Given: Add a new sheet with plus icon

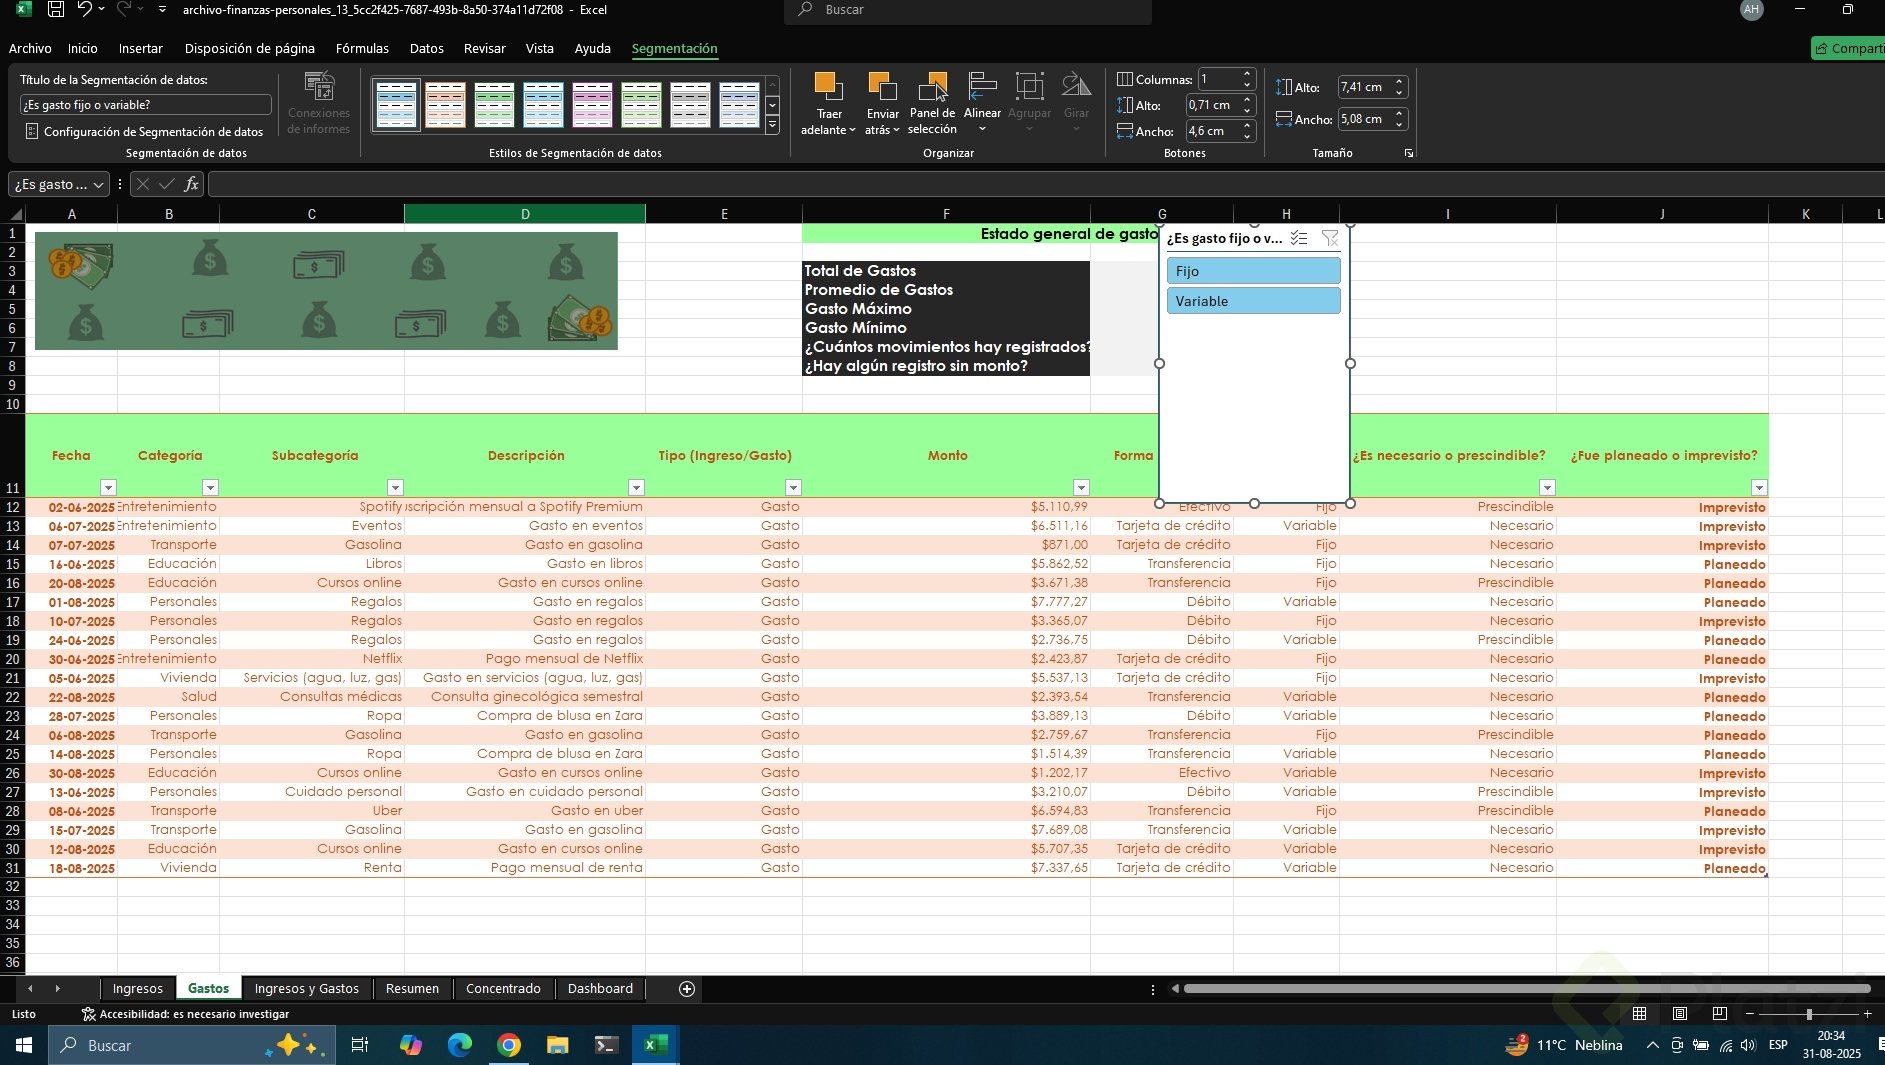Looking at the screenshot, I should click(x=687, y=989).
